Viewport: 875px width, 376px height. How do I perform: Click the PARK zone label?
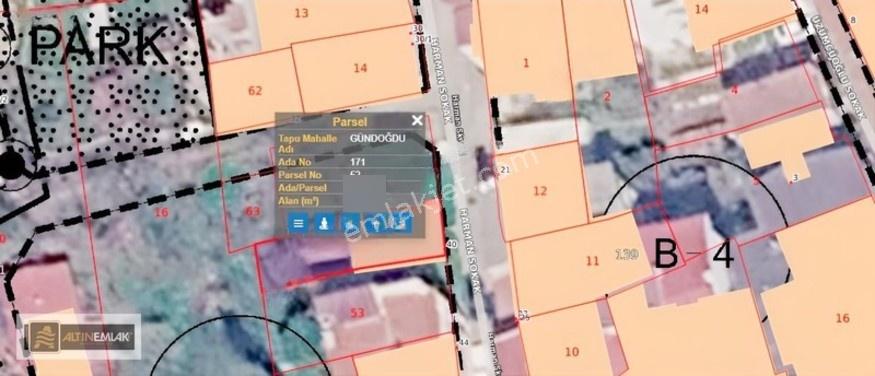coord(98,45)
